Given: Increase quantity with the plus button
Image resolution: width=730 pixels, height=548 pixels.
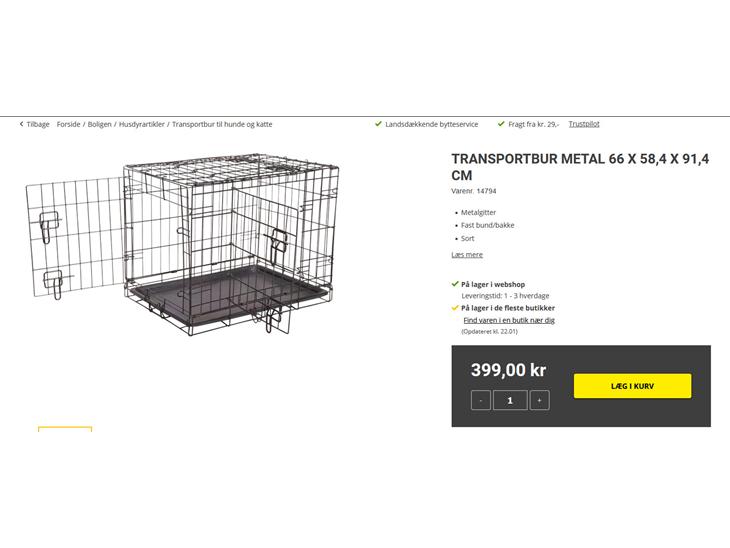Looking at the screenshot, I should point(539,400).
